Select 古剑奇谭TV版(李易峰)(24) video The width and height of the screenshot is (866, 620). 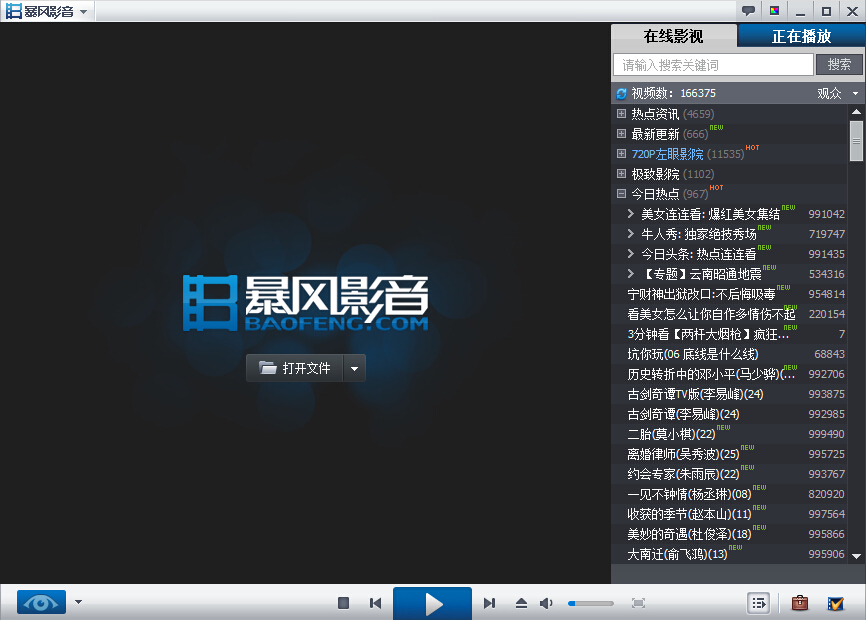tap(695, 394)
